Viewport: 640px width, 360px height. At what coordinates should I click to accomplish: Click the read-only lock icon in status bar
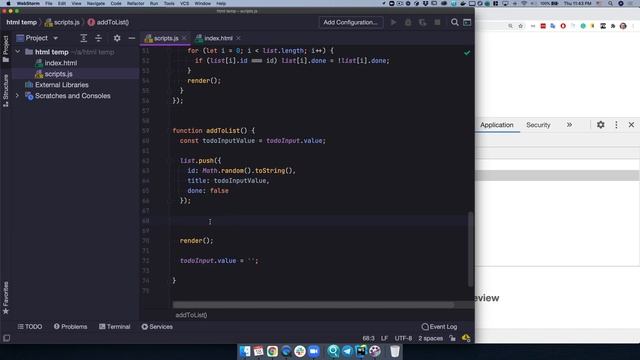tap(452, 338)
